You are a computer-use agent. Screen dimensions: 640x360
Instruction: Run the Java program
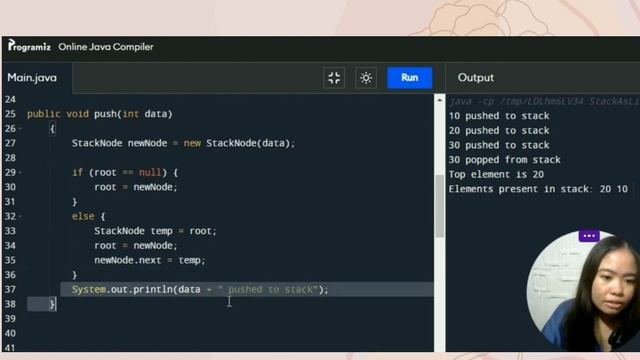click(x=409, y=78)
